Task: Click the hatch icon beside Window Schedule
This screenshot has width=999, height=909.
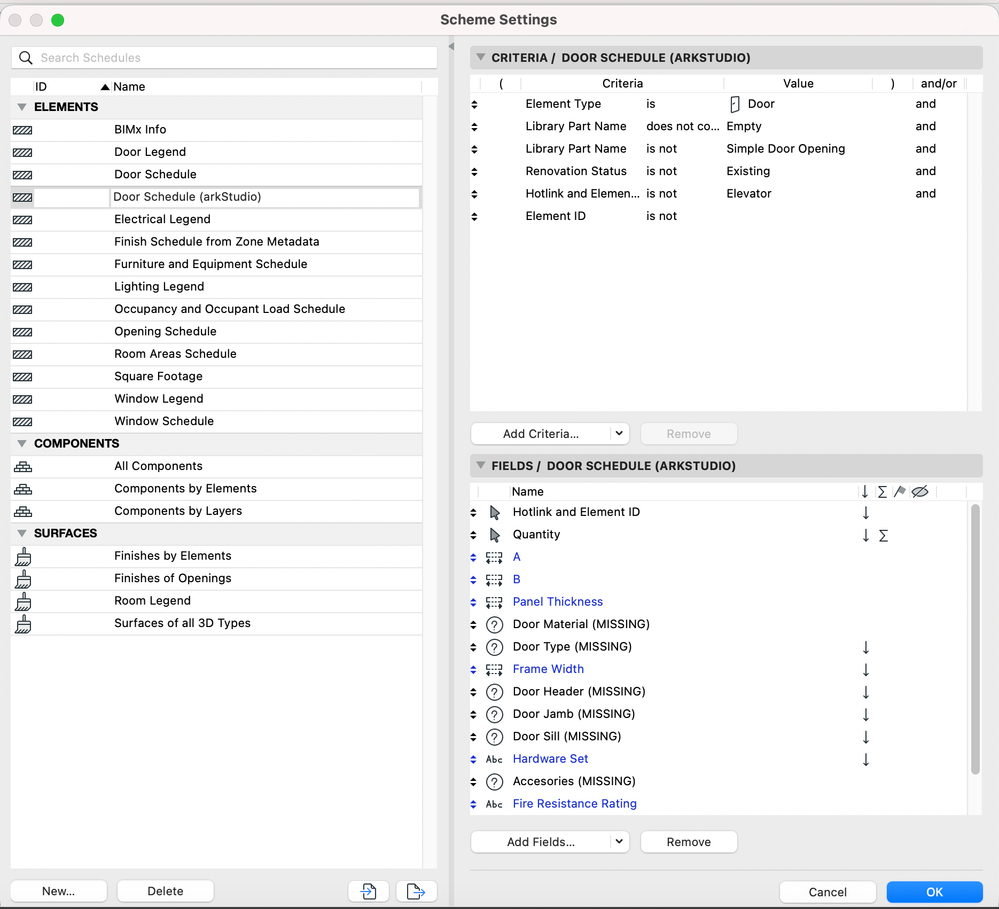Action: click(23, 422)
